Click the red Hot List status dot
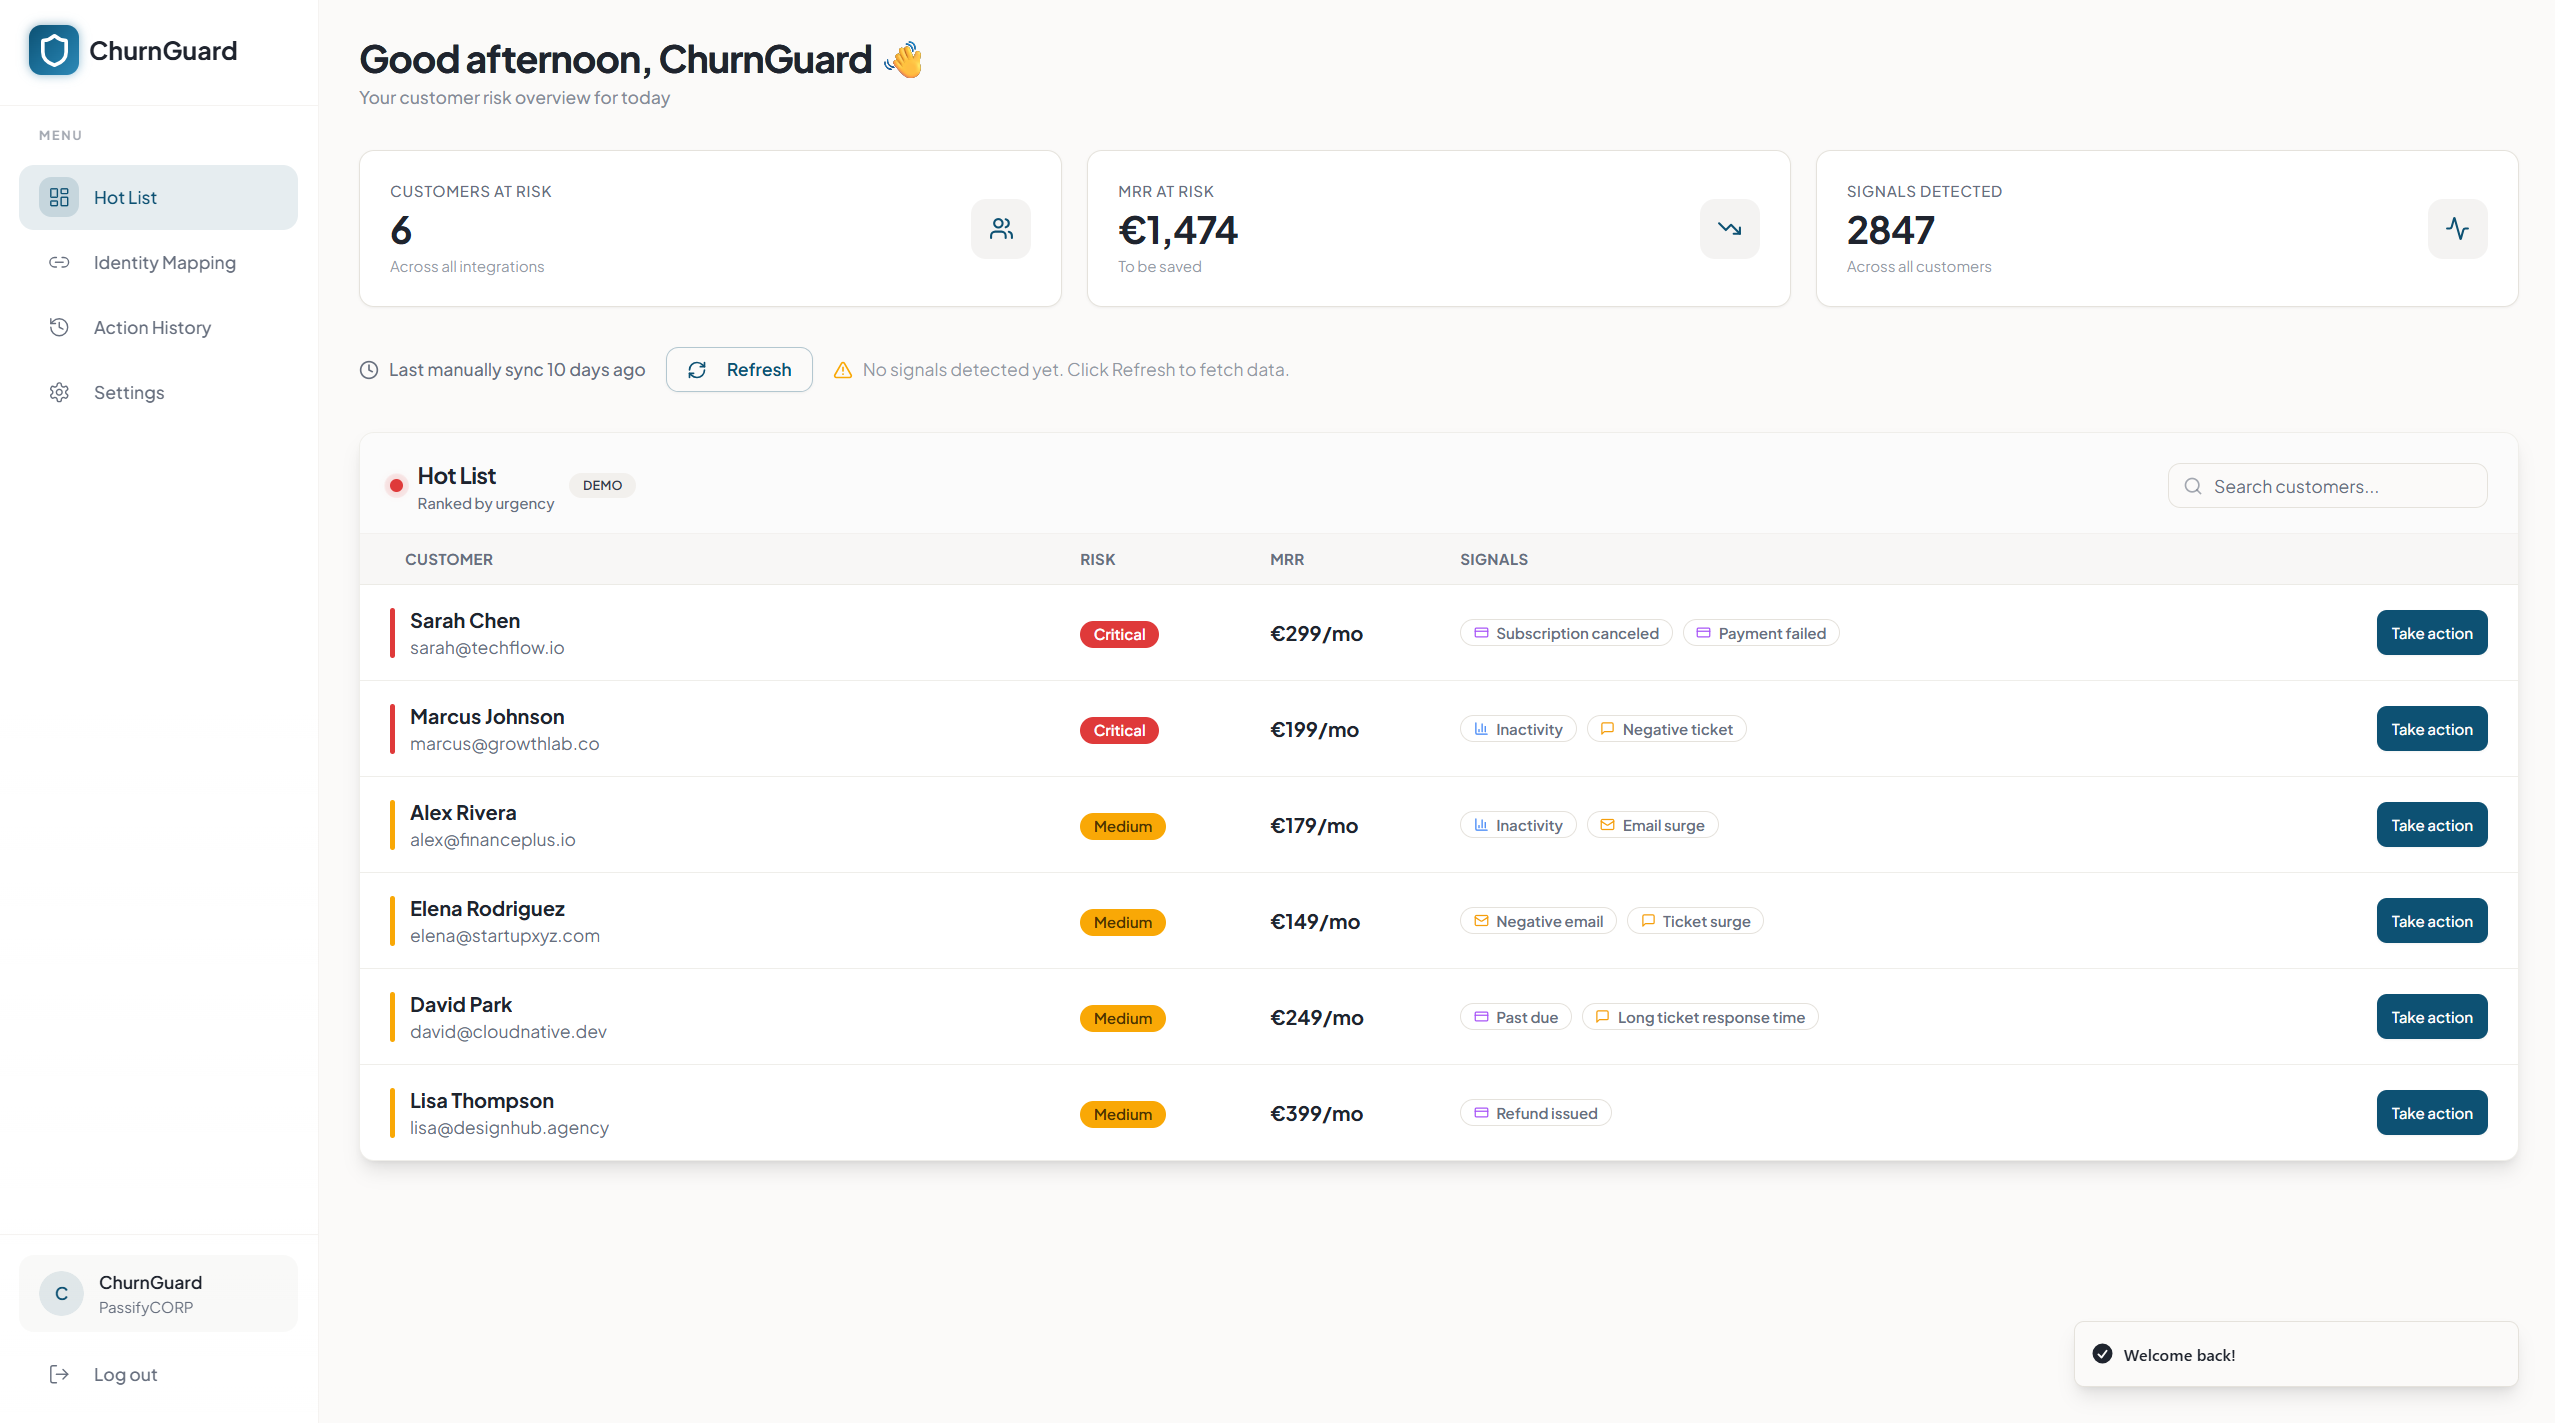 (396, 486)
